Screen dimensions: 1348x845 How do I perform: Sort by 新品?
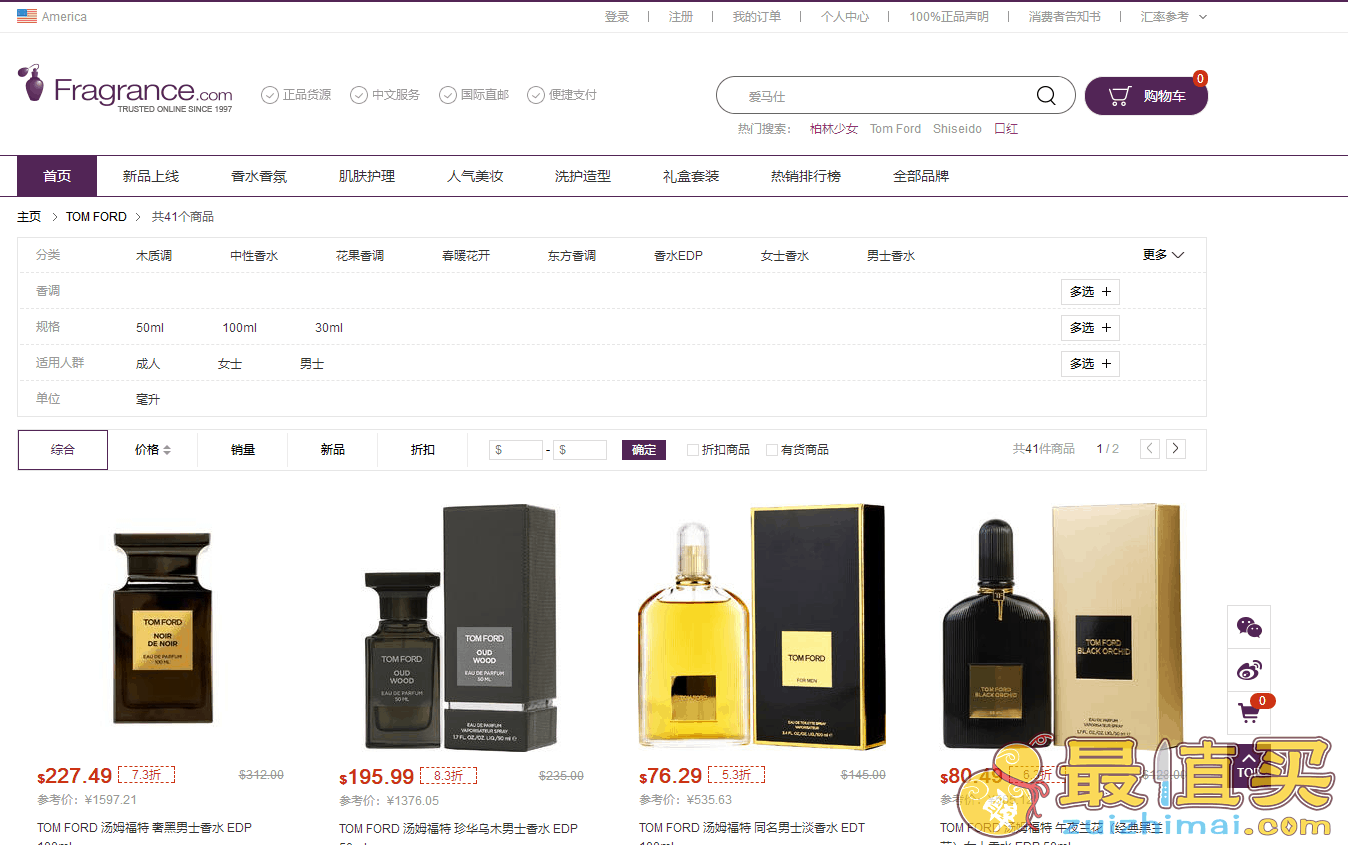pyautogui.click(x=333, y=450)
